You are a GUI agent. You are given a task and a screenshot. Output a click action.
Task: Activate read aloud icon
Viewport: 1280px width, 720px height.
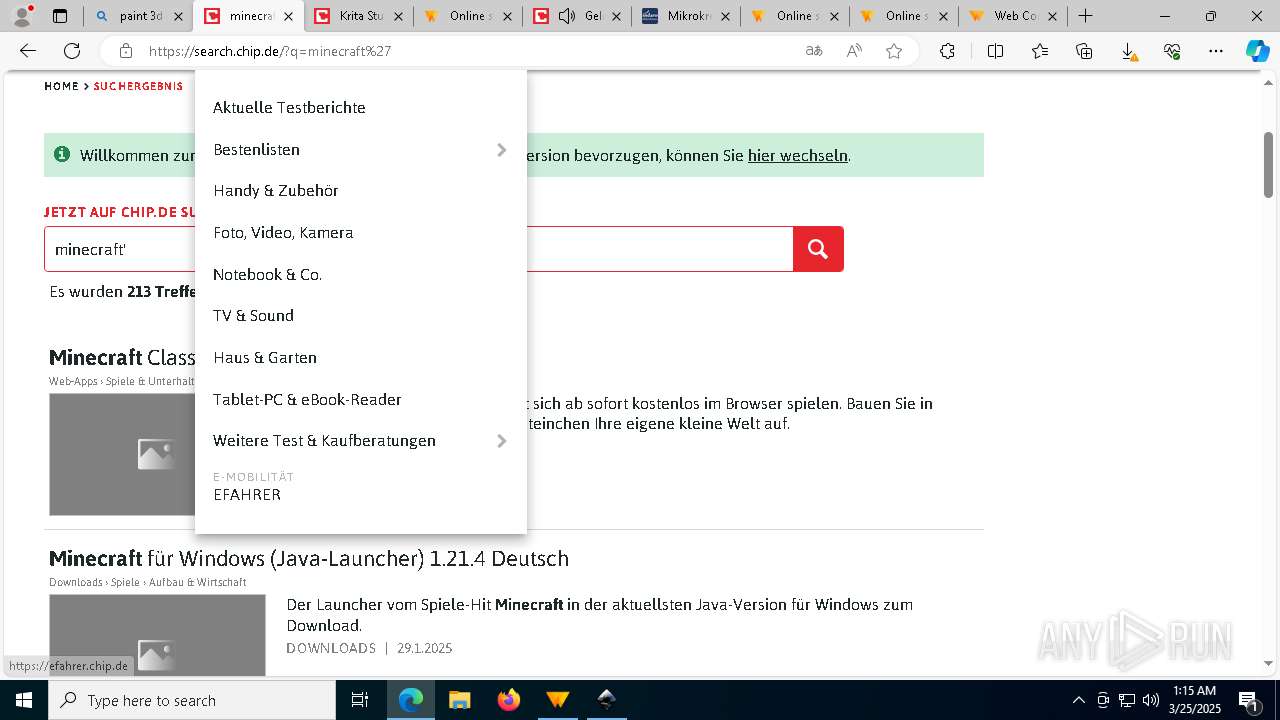click(854, 51)
